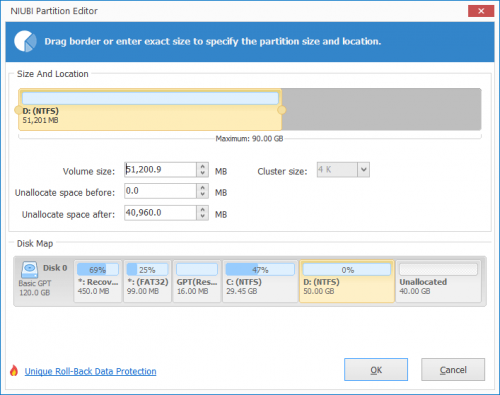Click the flame icon beside Roll-Back link
500x395 pixels.
point(14,370)
